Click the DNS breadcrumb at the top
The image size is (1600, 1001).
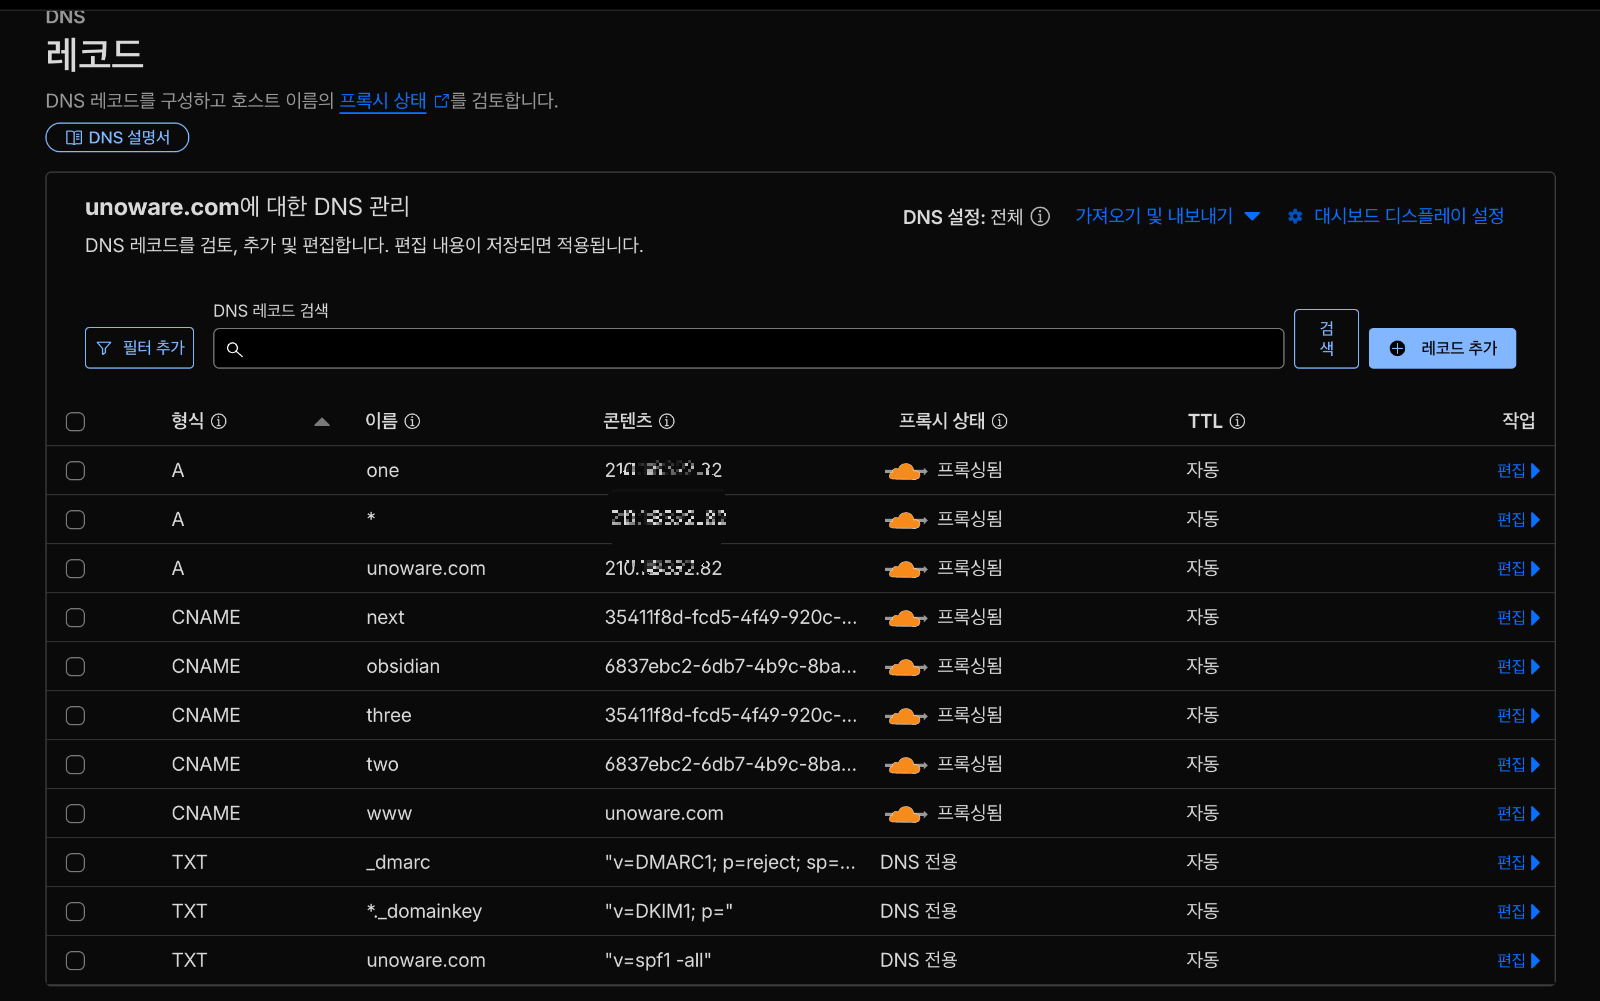(66, 15)
